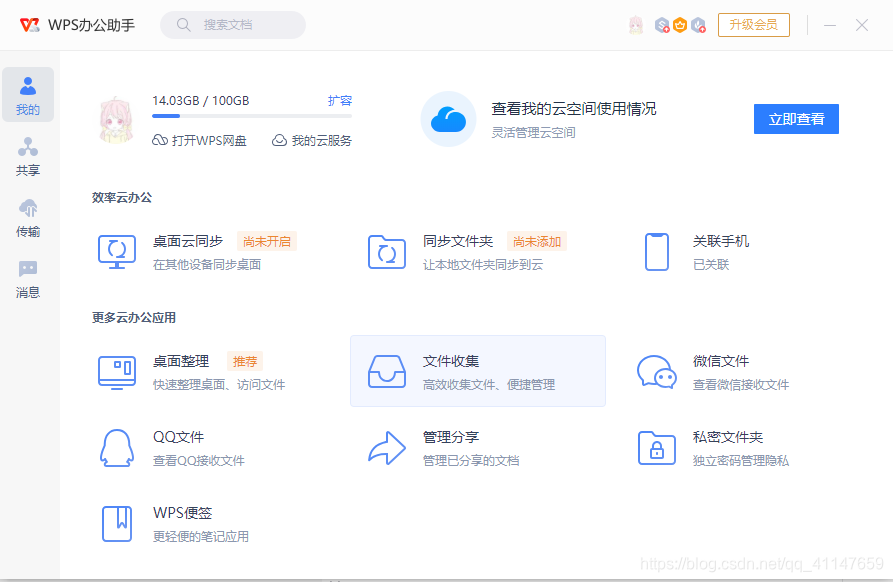Close the WPS办公助手 window
Screen dimensions: 893x582
[x=862, y=25]
